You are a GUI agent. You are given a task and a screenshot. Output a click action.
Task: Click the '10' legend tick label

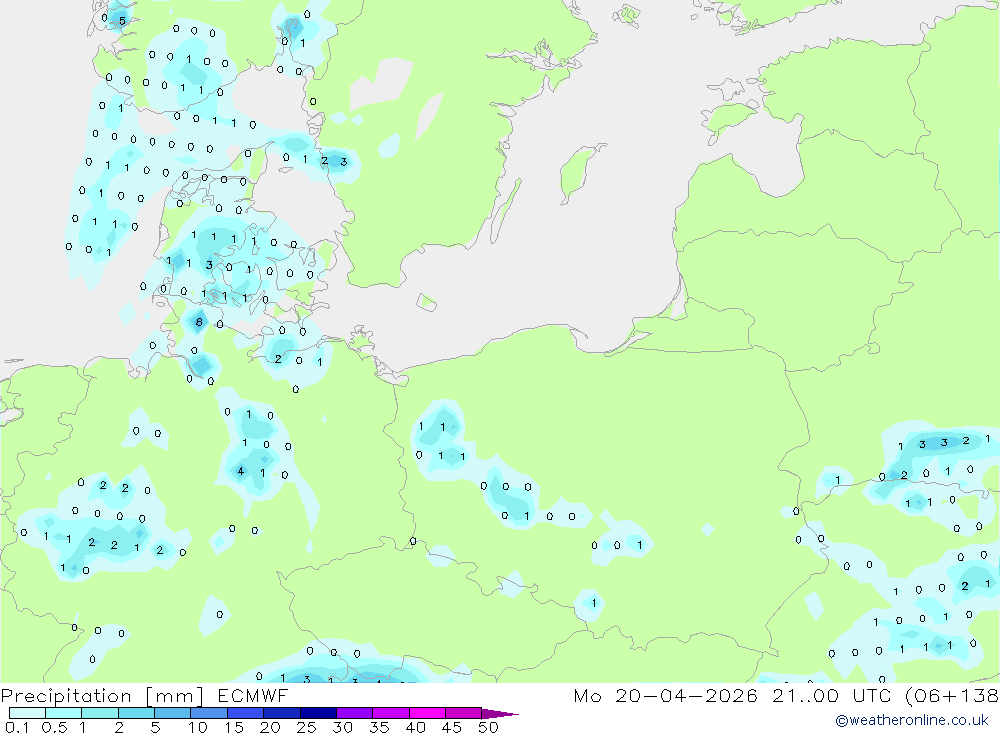coord(198,727)
